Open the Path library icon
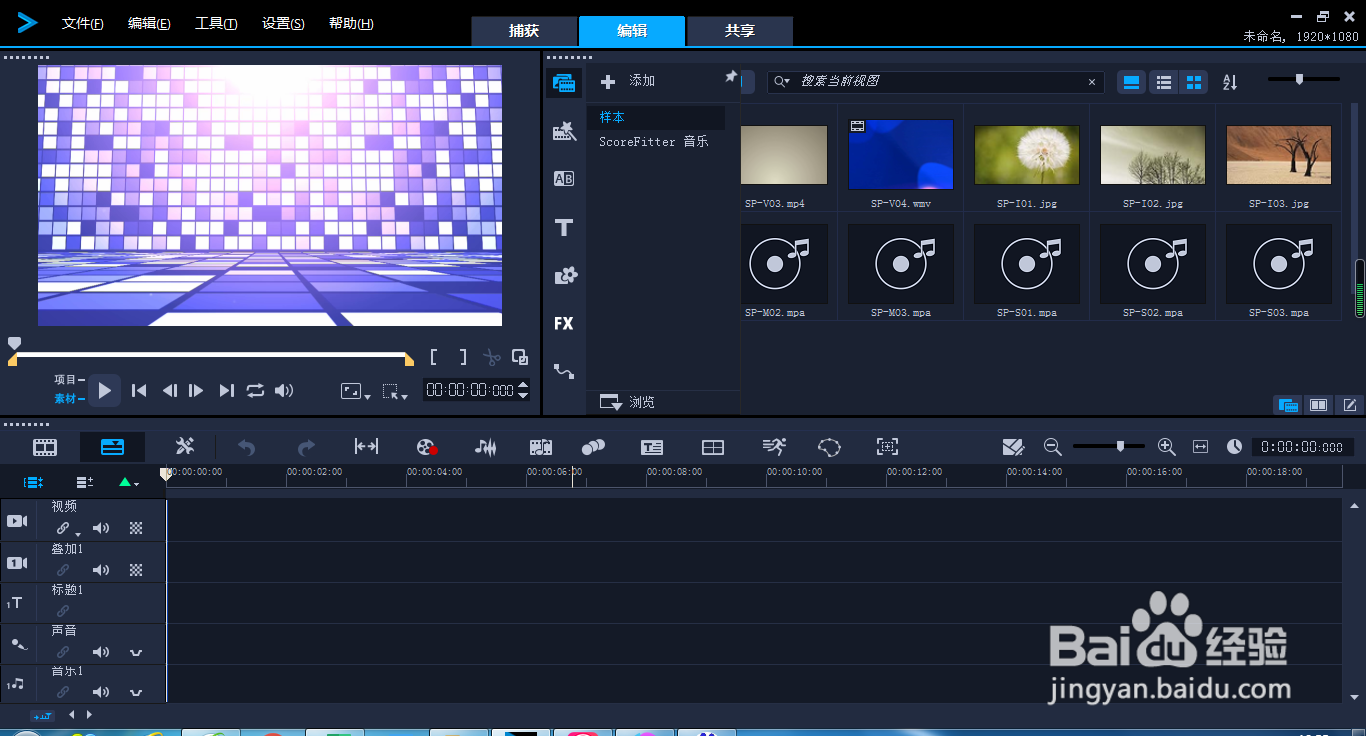This screenshot has width=1366, height=736. click(564, 372)
